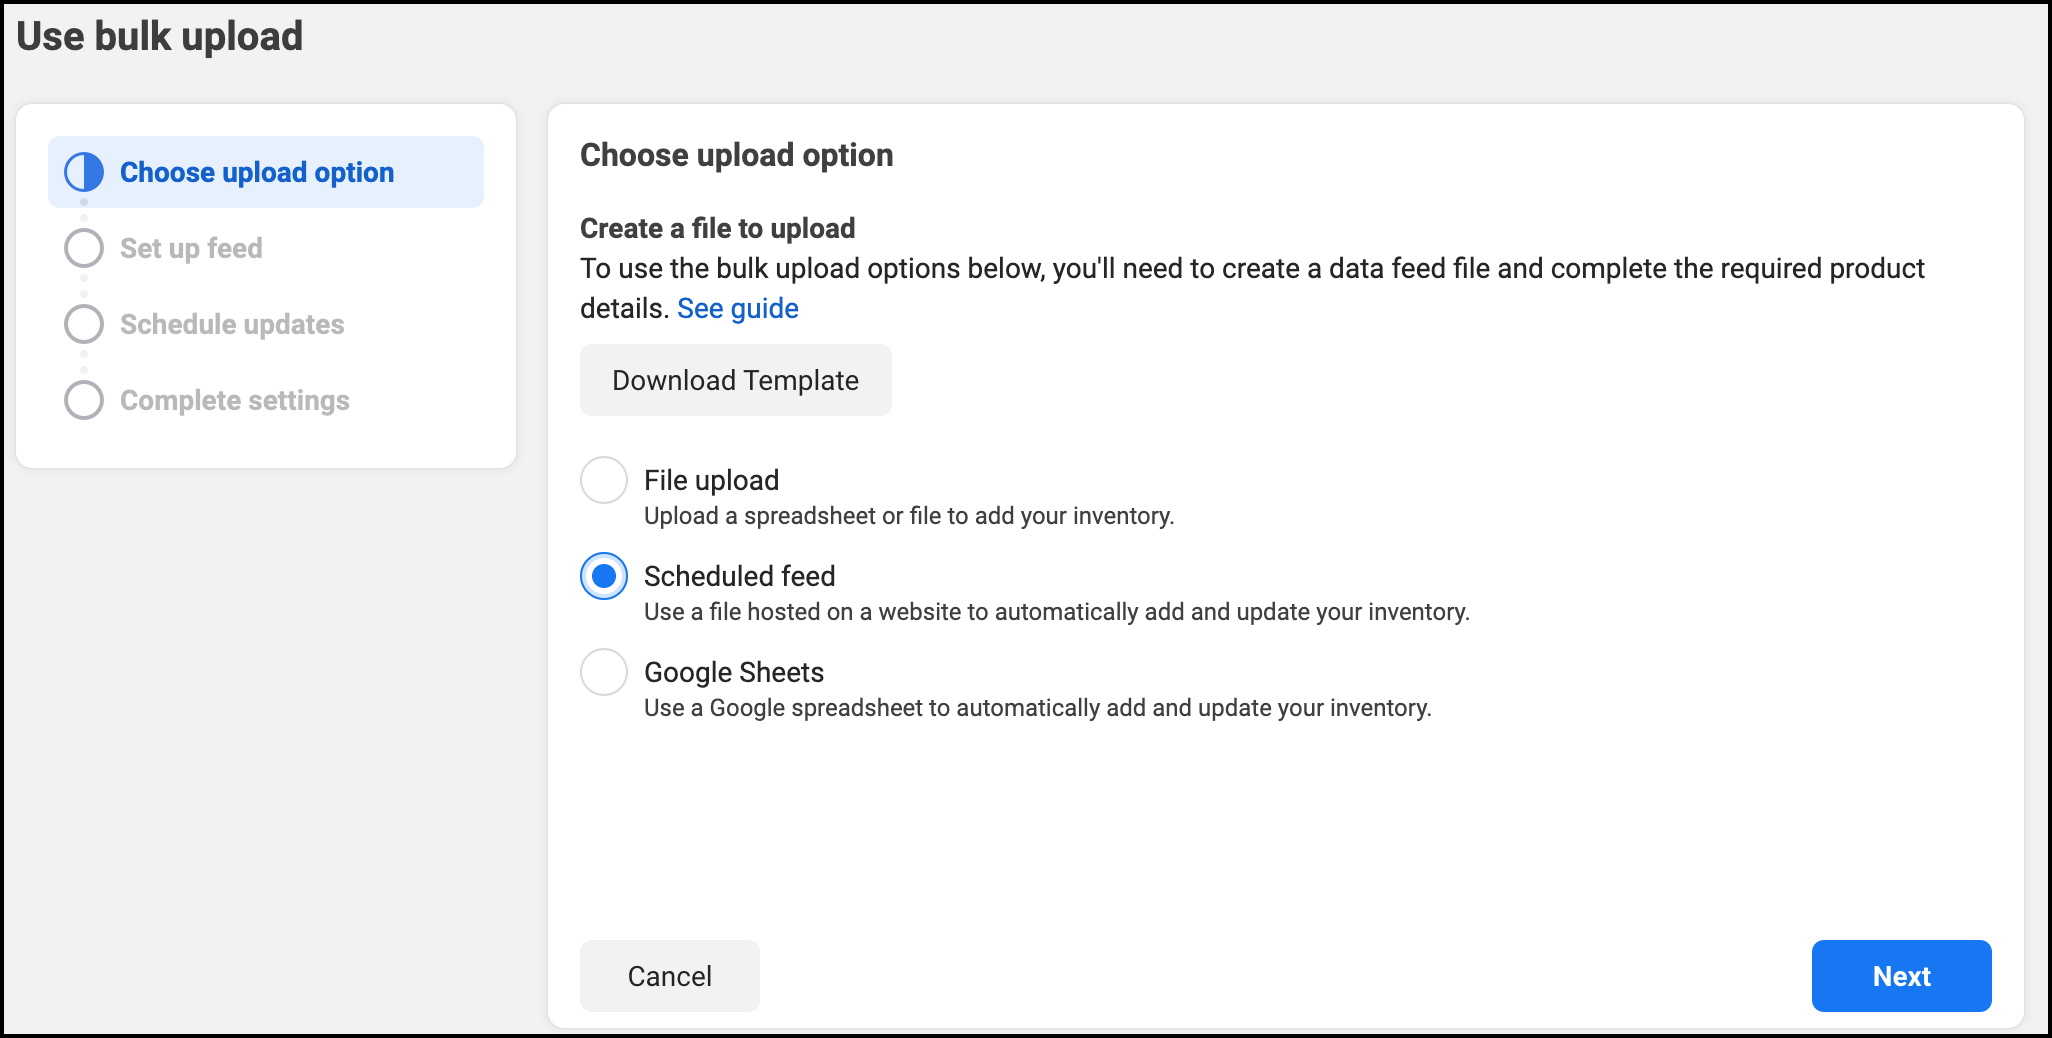
Task: Click the half-filled step icon for Choose upload option
Action: coord(84,172)
